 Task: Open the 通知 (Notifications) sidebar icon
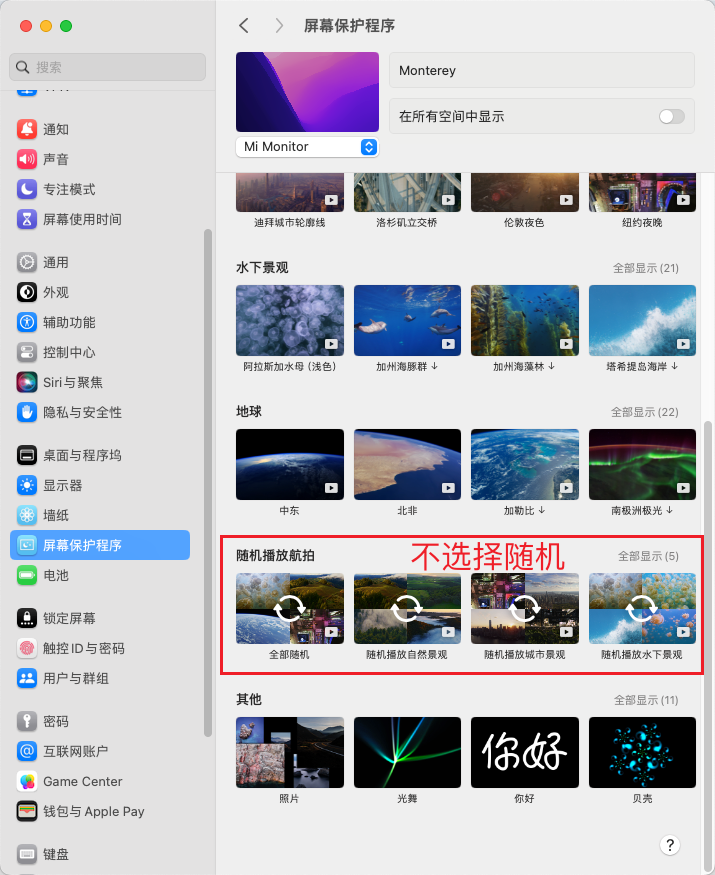(x=27, y=129)
